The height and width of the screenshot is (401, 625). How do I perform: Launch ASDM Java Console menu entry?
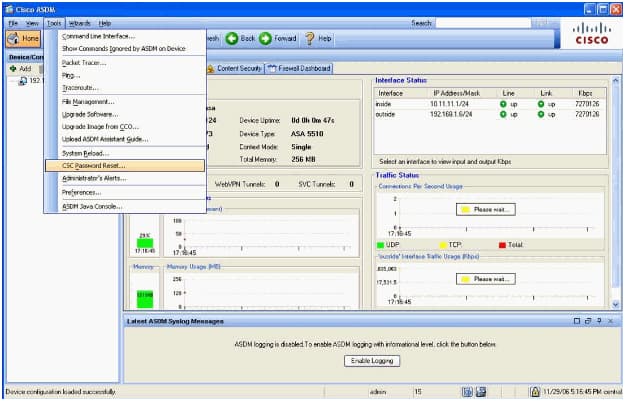click(125, 206)
